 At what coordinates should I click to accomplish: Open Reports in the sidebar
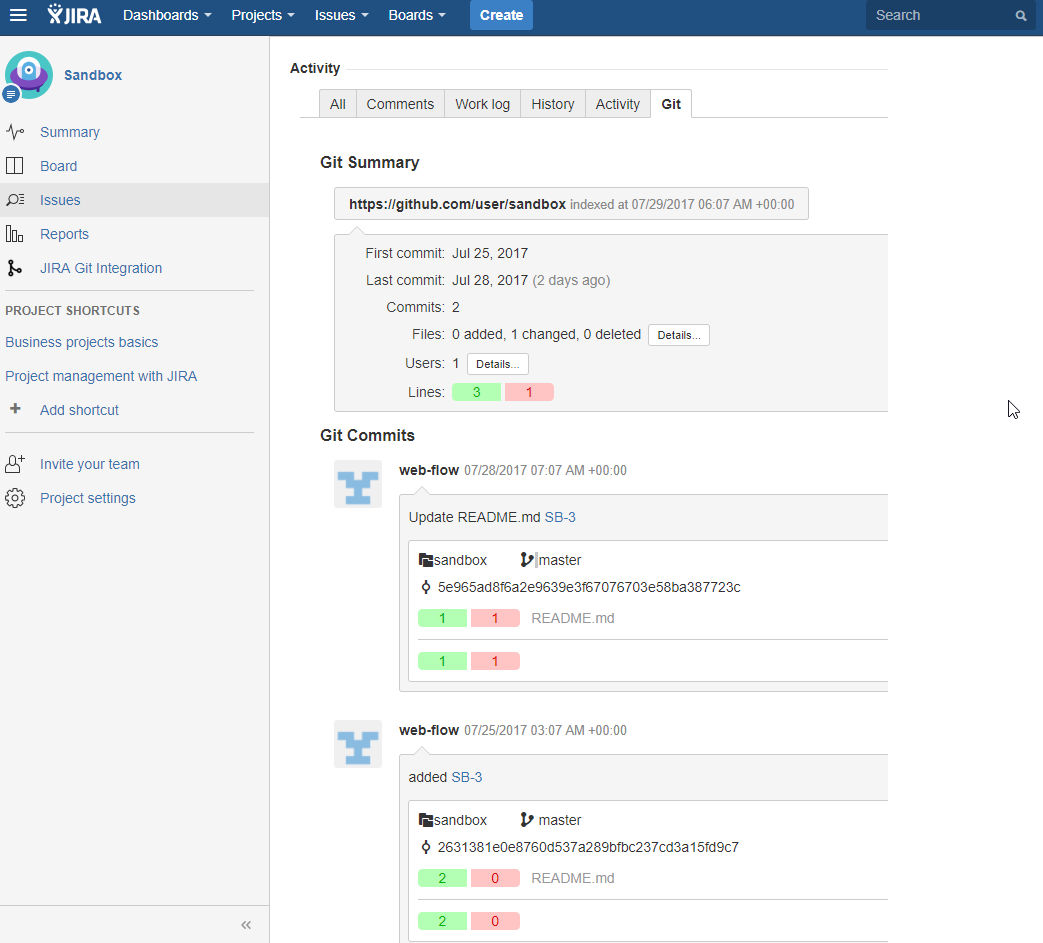[x=65, y=233]
